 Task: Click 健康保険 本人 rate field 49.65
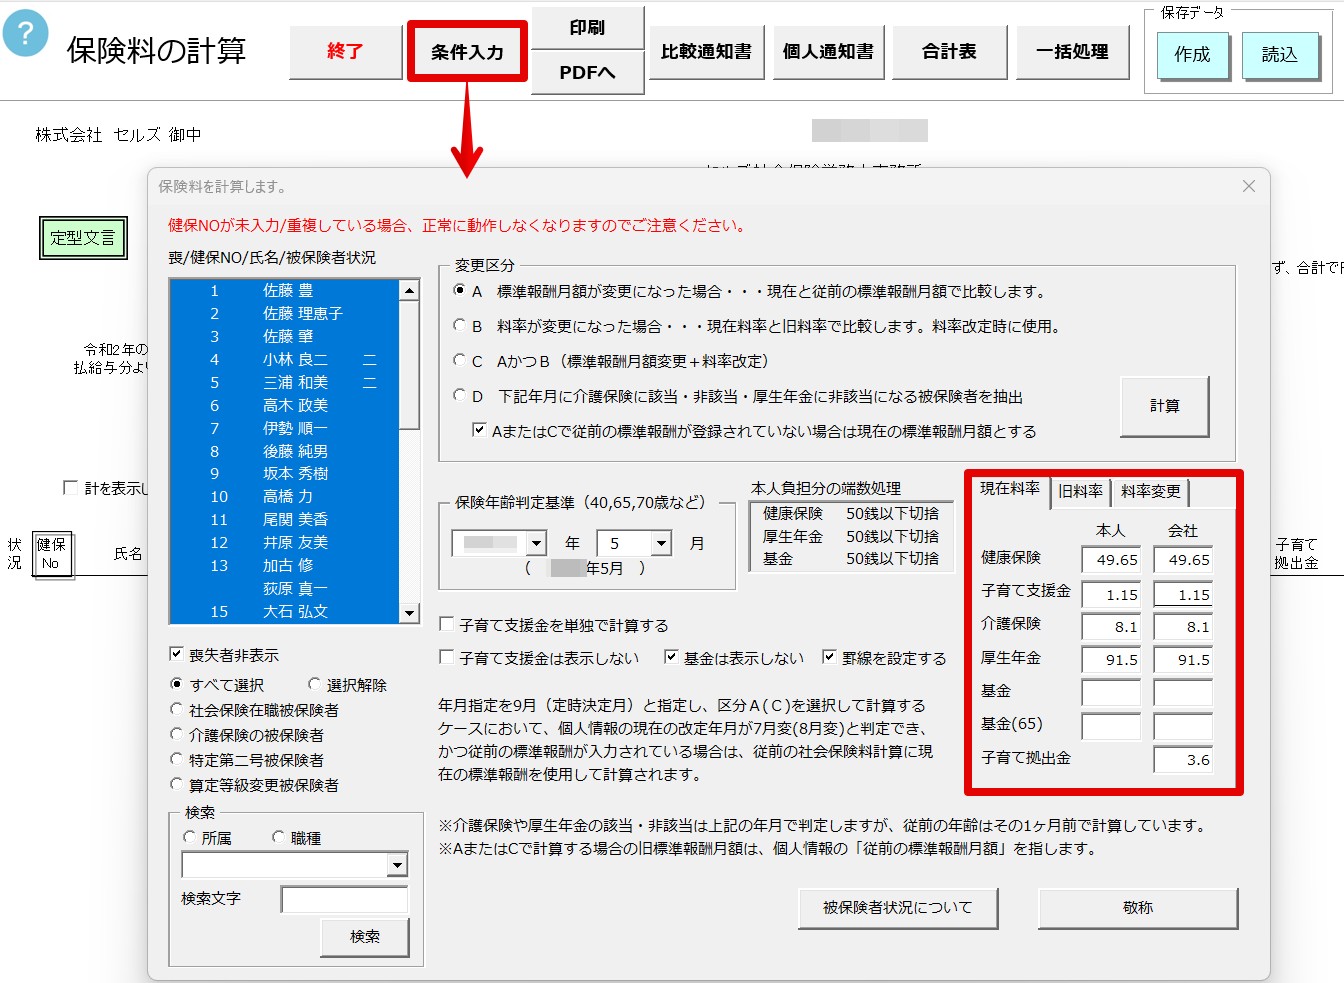[x=1111, y=560]
